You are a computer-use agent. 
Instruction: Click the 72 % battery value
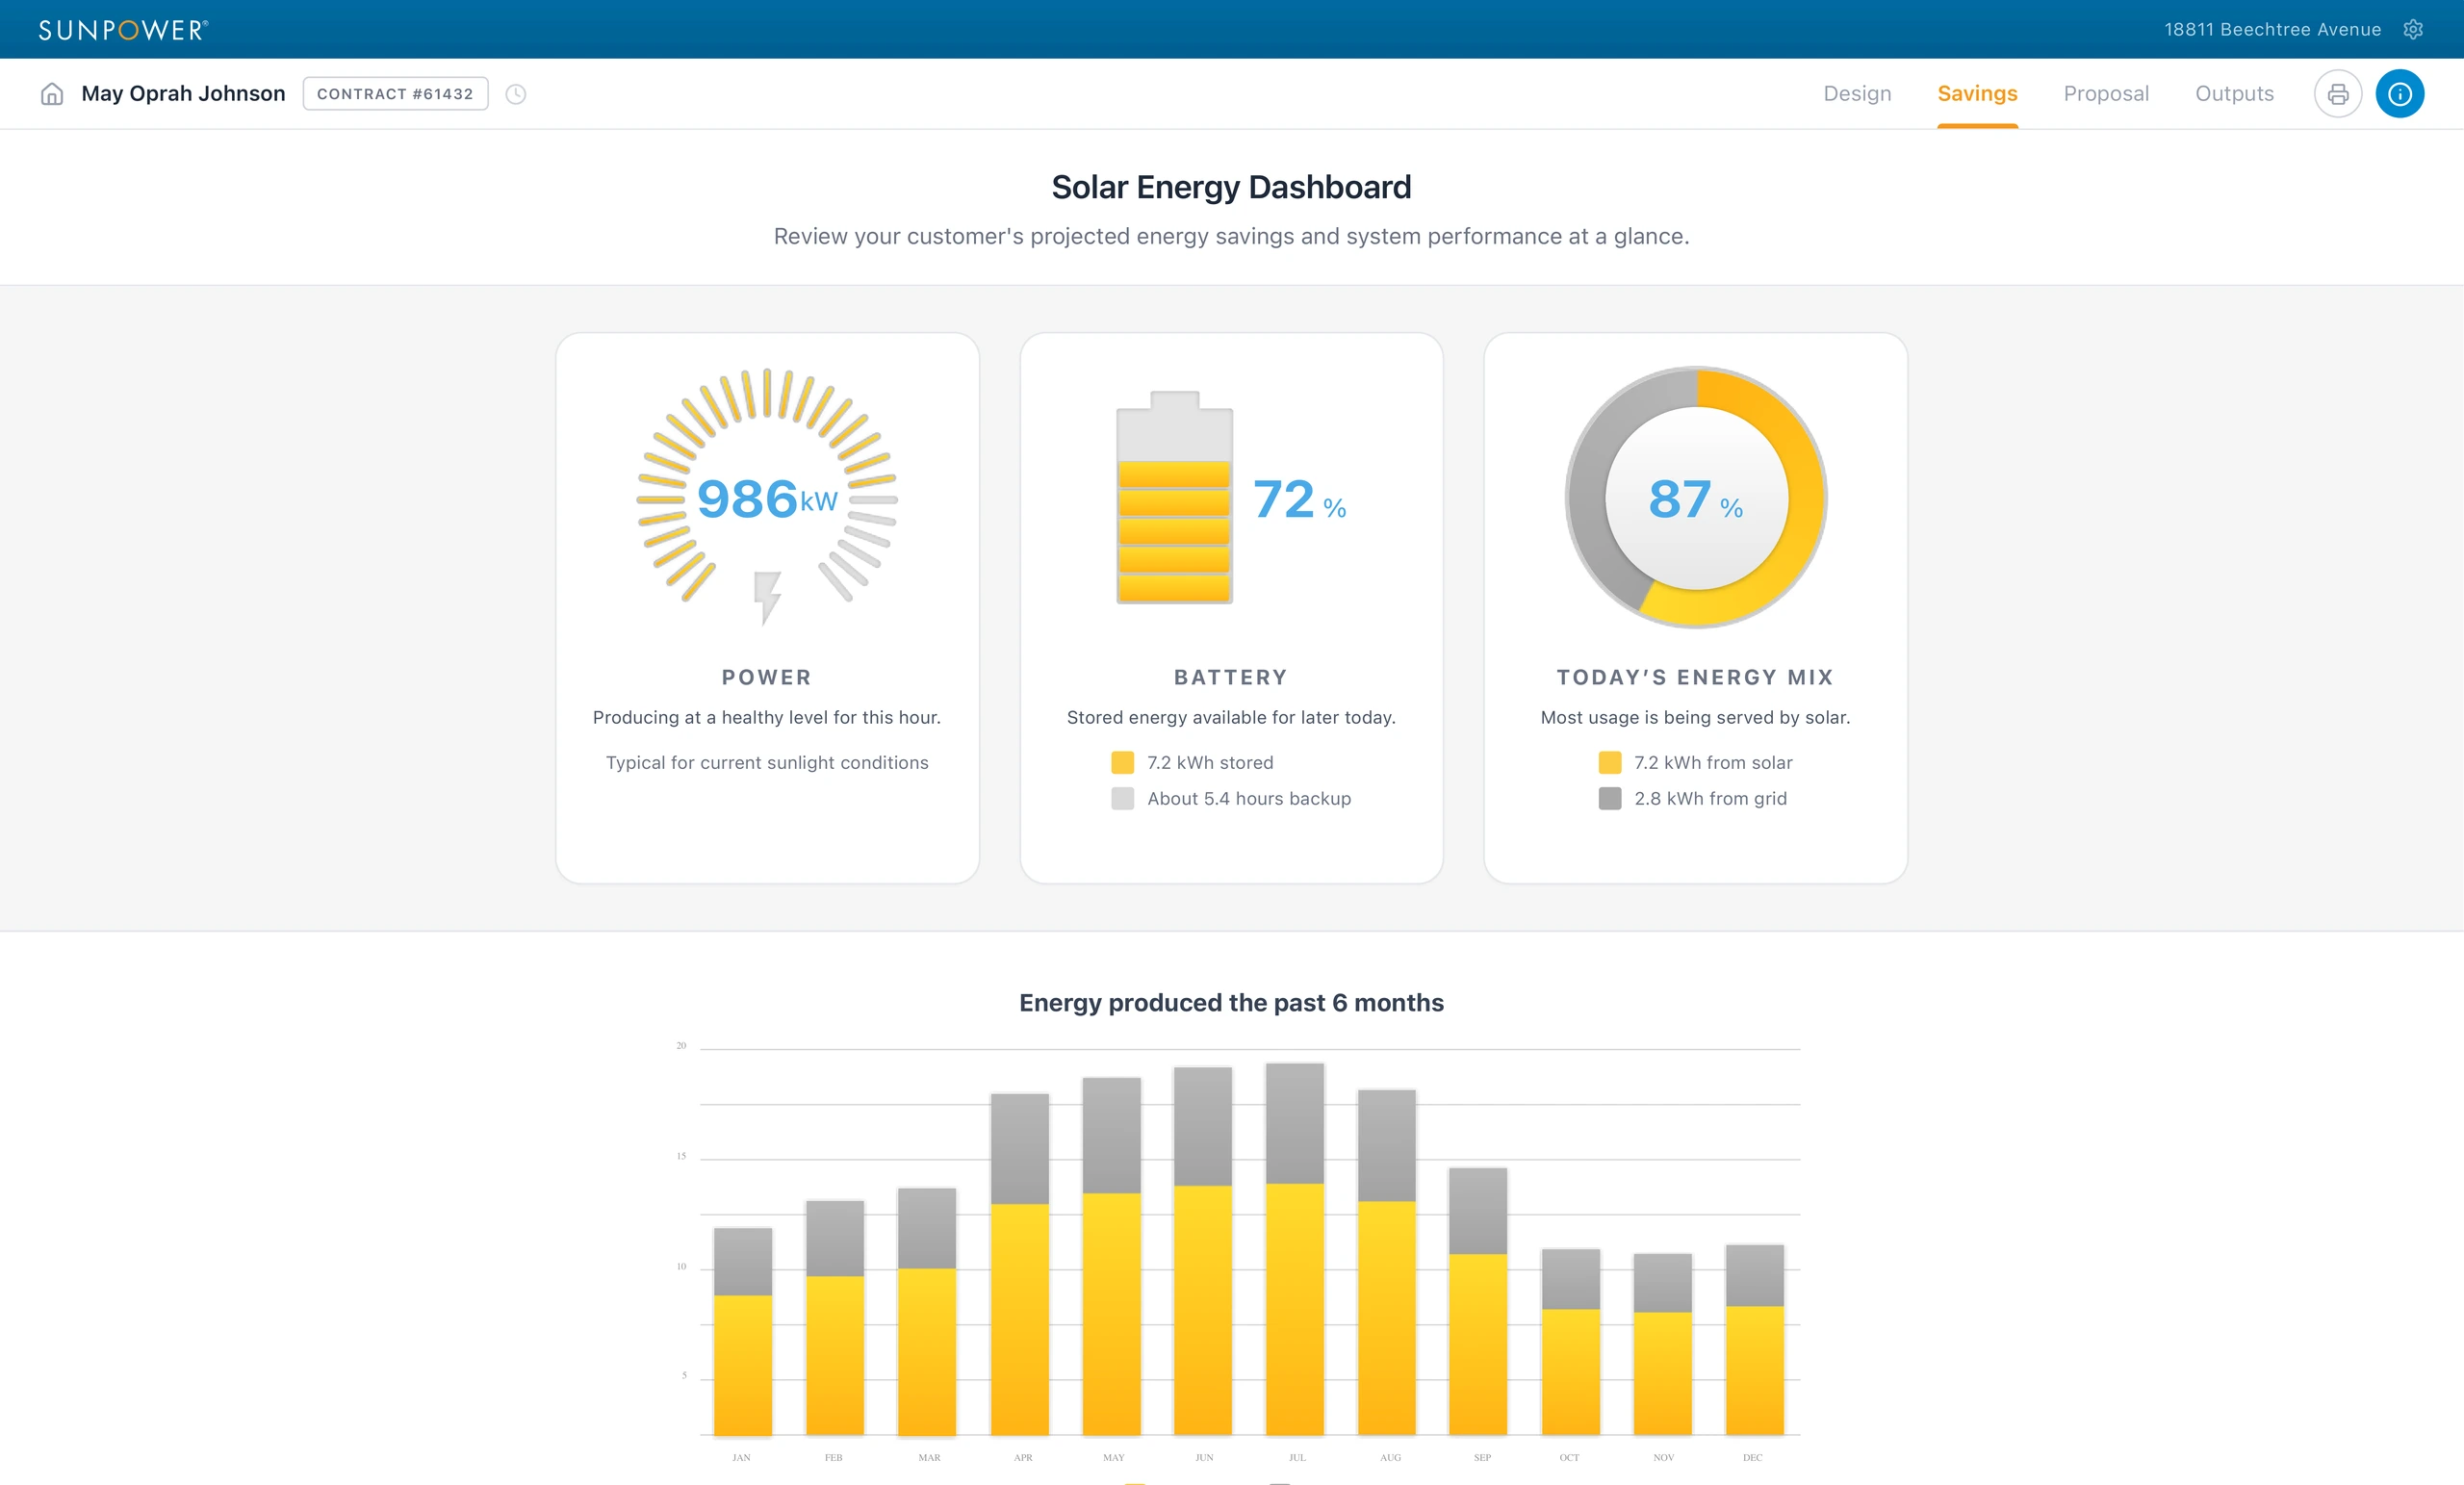1299,499
